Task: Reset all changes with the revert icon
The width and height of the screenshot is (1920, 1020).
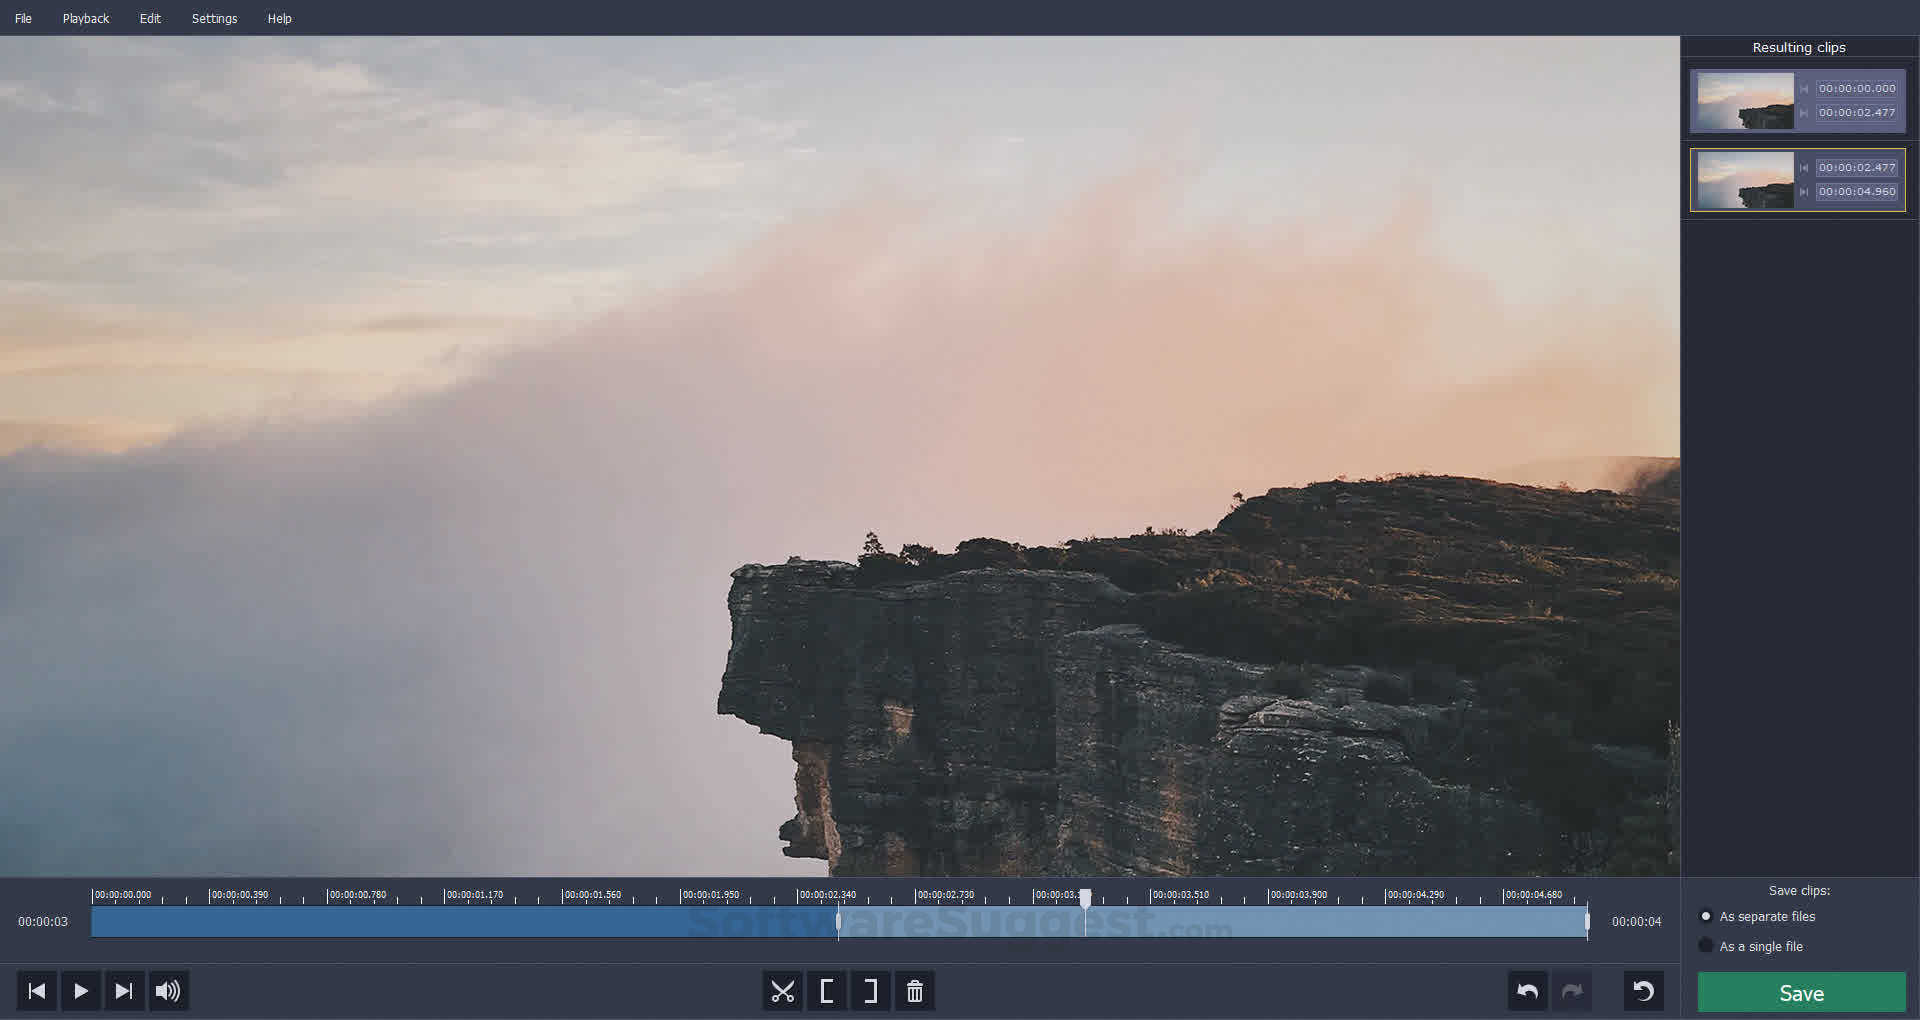Action: (x=1643, y=991)
